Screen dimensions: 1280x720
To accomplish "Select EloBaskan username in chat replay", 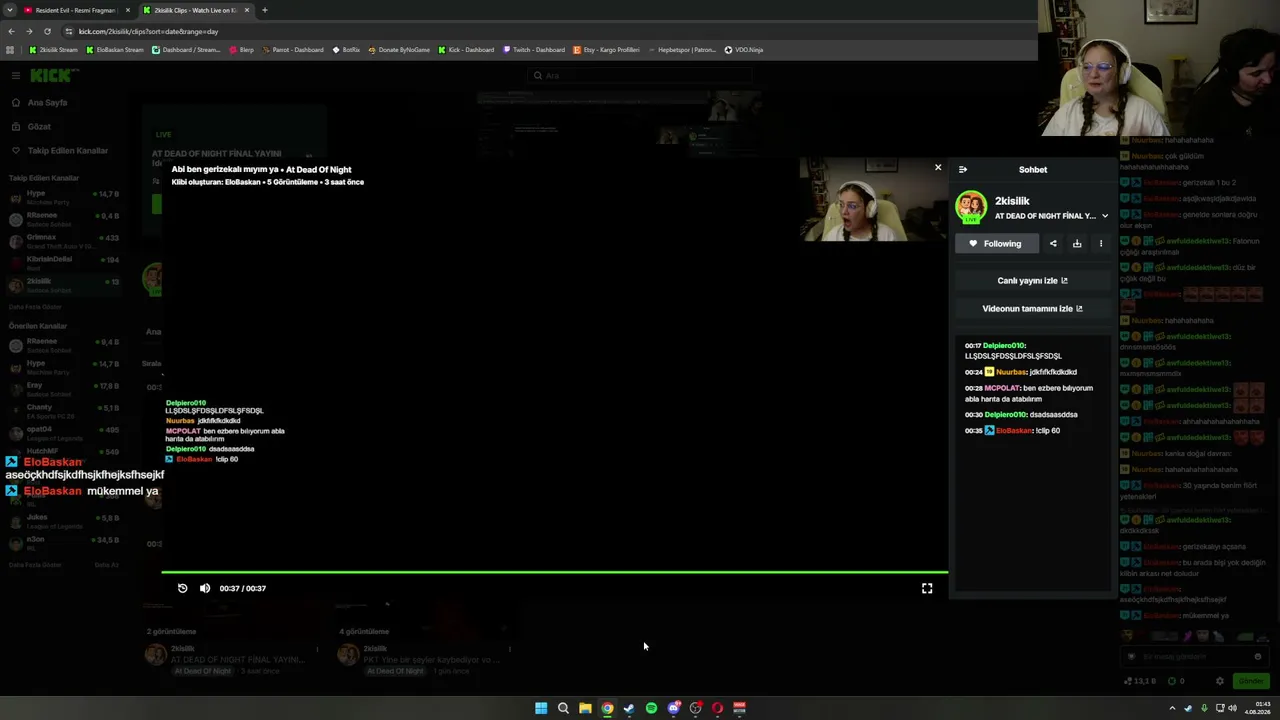I will pyautogui.click(x=1013, y=431).
